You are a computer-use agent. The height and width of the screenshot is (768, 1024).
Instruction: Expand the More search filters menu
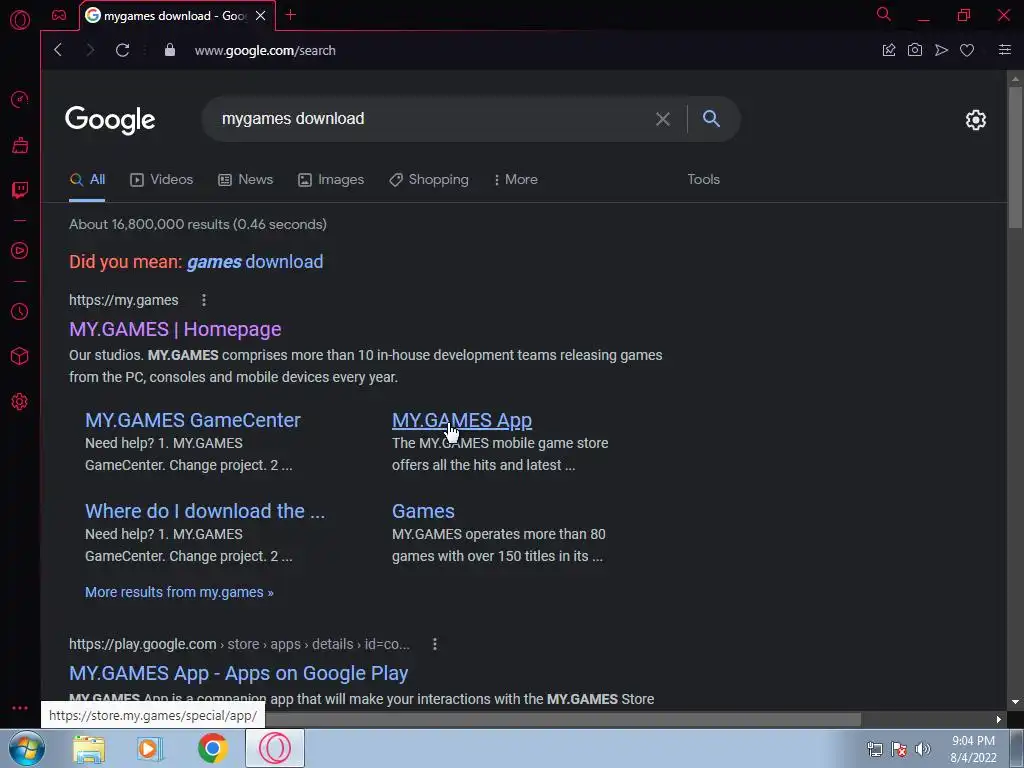click(516, 180)
